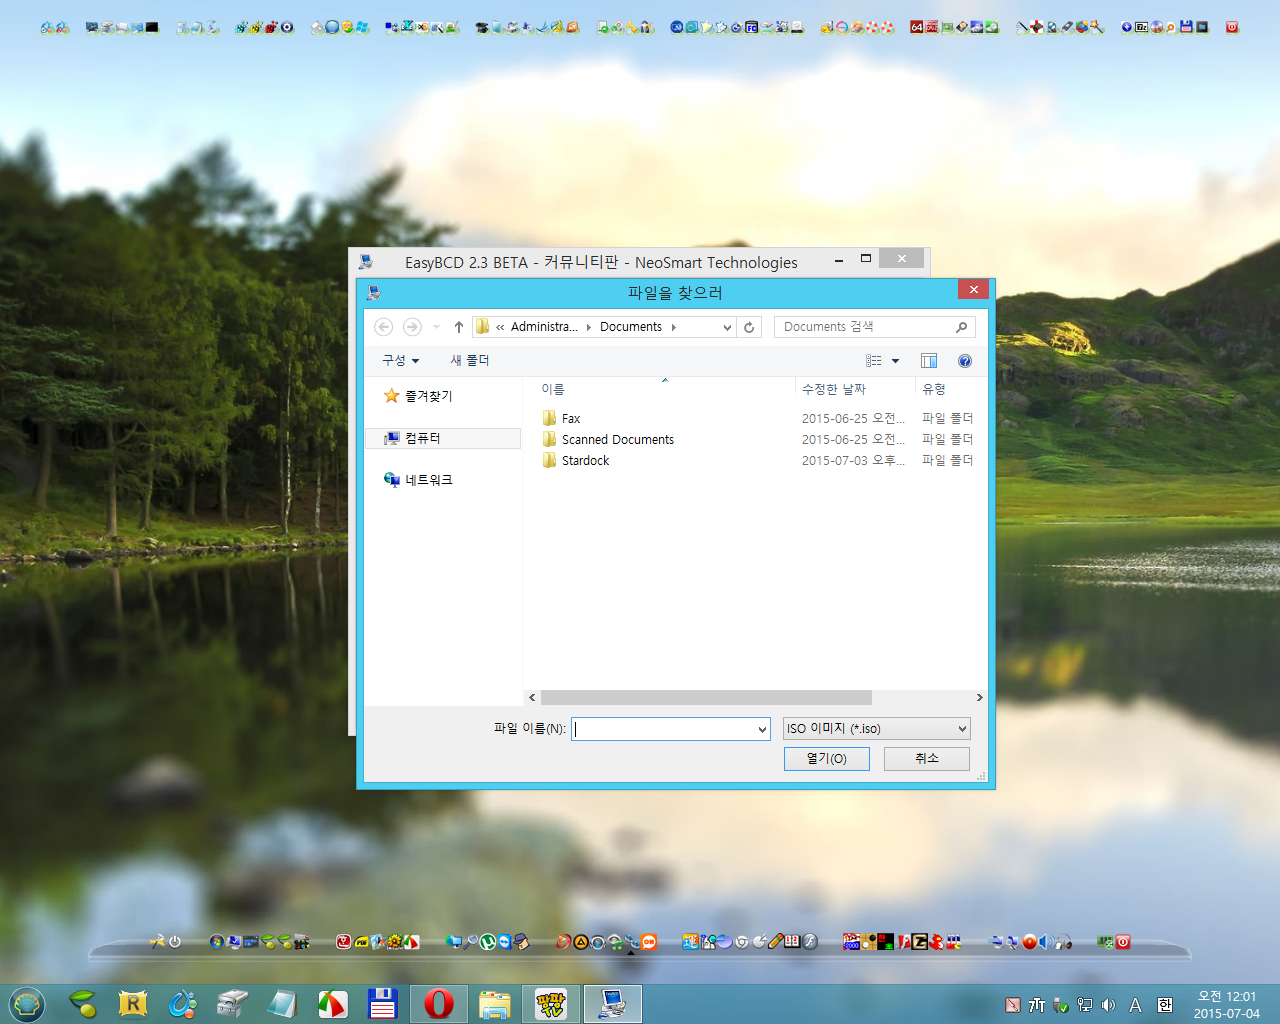Click the Administra... breadcrumb segment

pos(544,327)
